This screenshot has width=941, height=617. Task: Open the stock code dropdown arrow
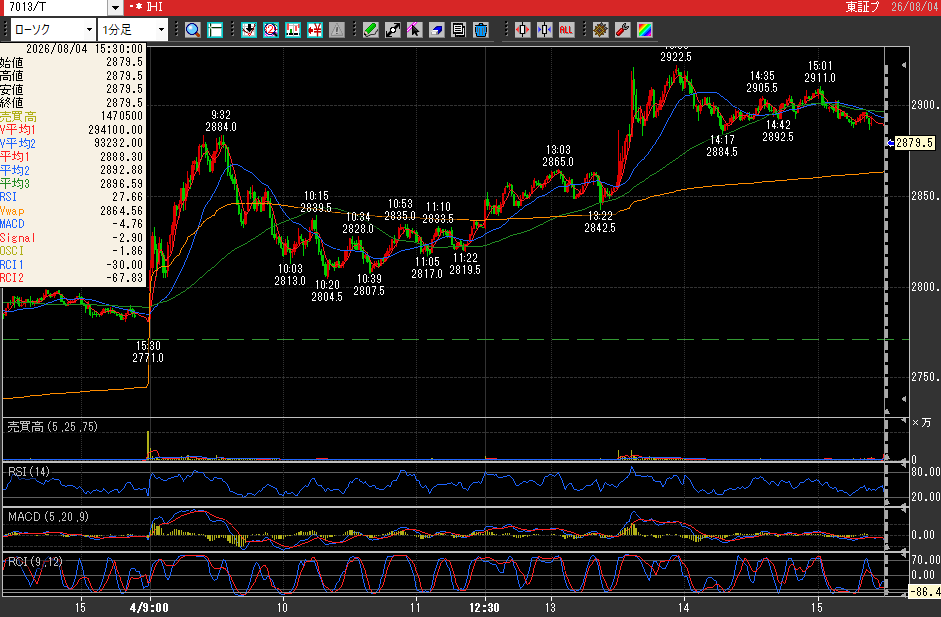pos(116,7)
